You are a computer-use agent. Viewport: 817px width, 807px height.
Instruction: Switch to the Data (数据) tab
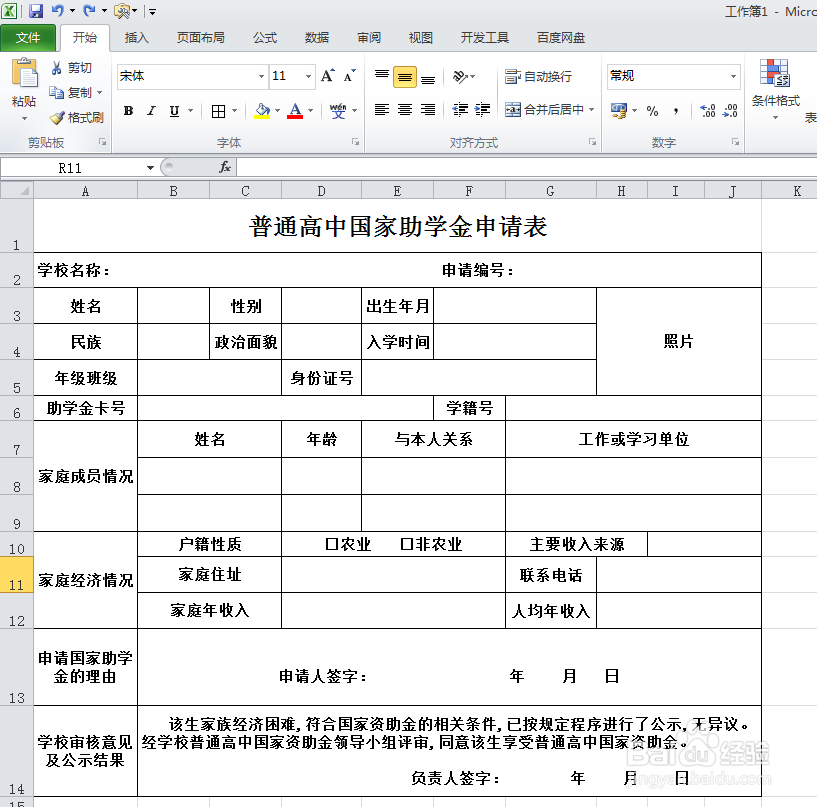click(317, 38)
